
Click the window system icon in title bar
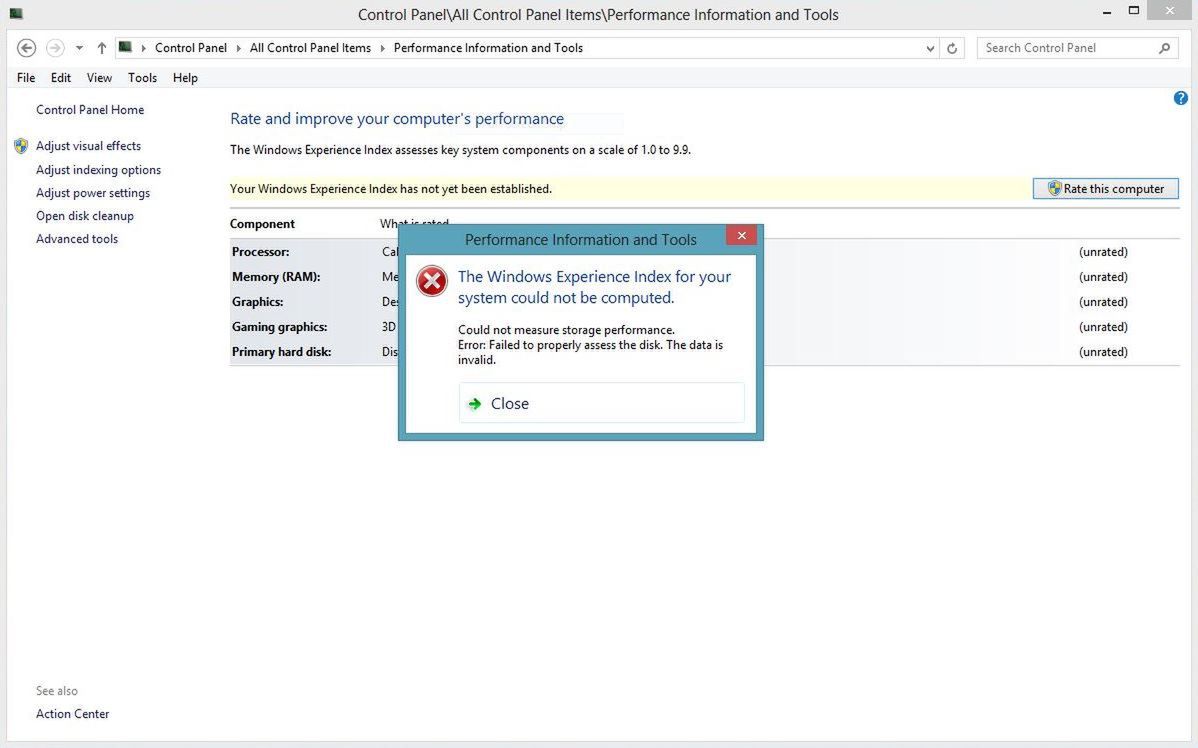point(15,14)
